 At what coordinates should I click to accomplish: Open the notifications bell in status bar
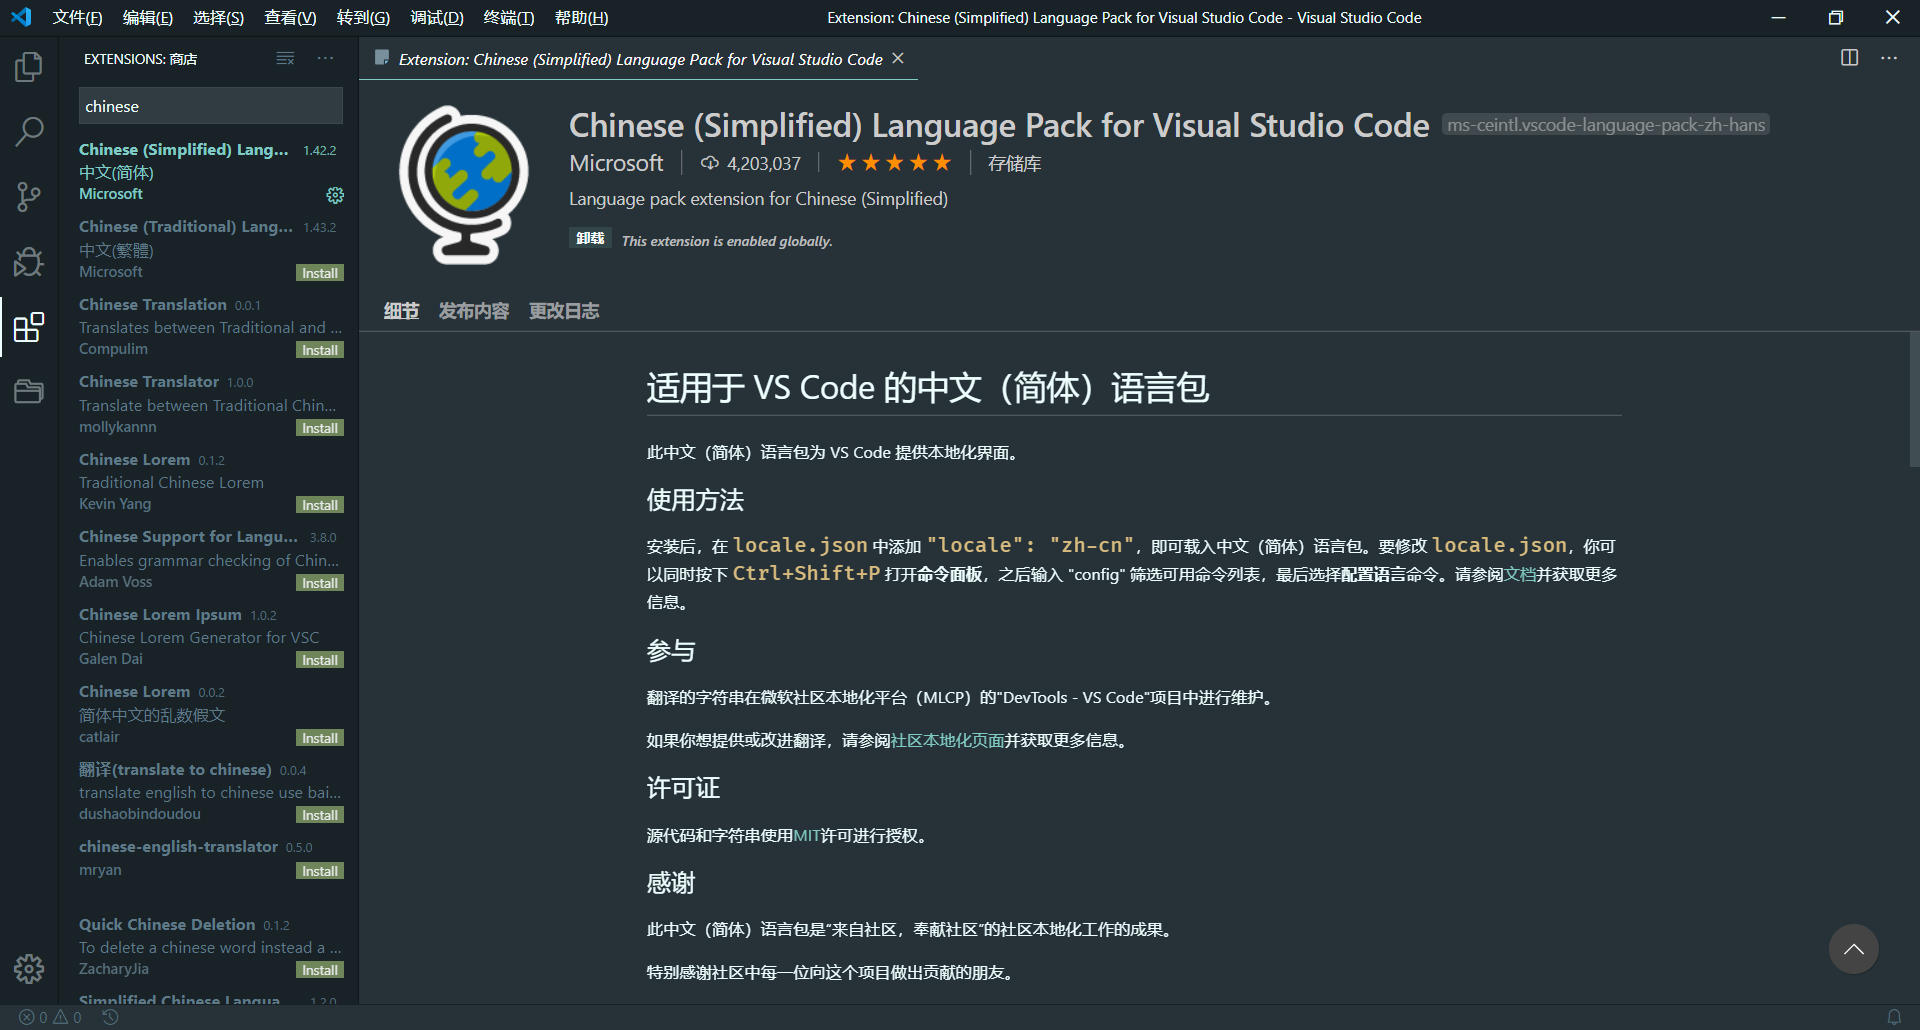tap(1894, 1017)
